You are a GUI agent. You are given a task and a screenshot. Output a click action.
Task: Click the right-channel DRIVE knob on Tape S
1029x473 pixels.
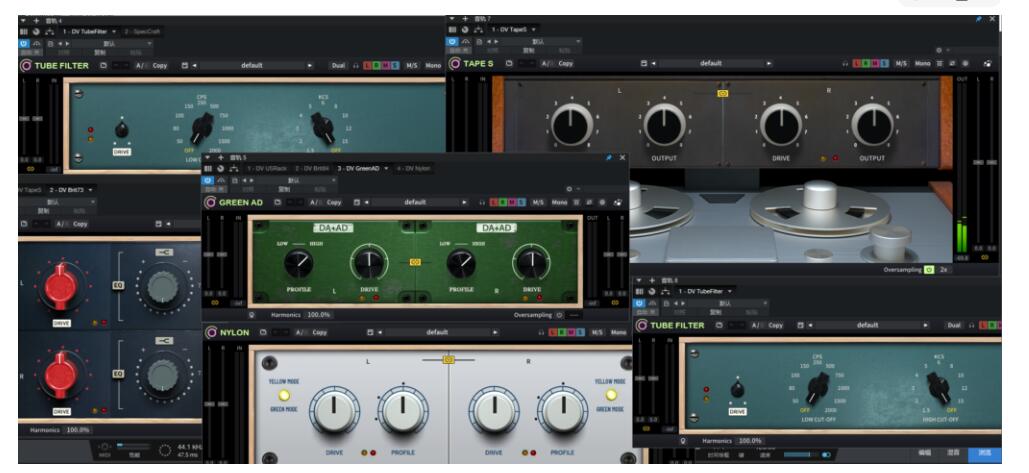780,125
